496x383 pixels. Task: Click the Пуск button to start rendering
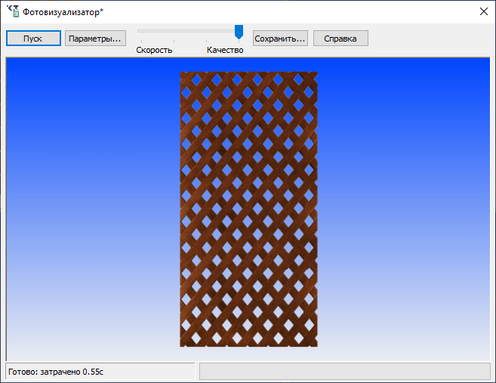33,38
